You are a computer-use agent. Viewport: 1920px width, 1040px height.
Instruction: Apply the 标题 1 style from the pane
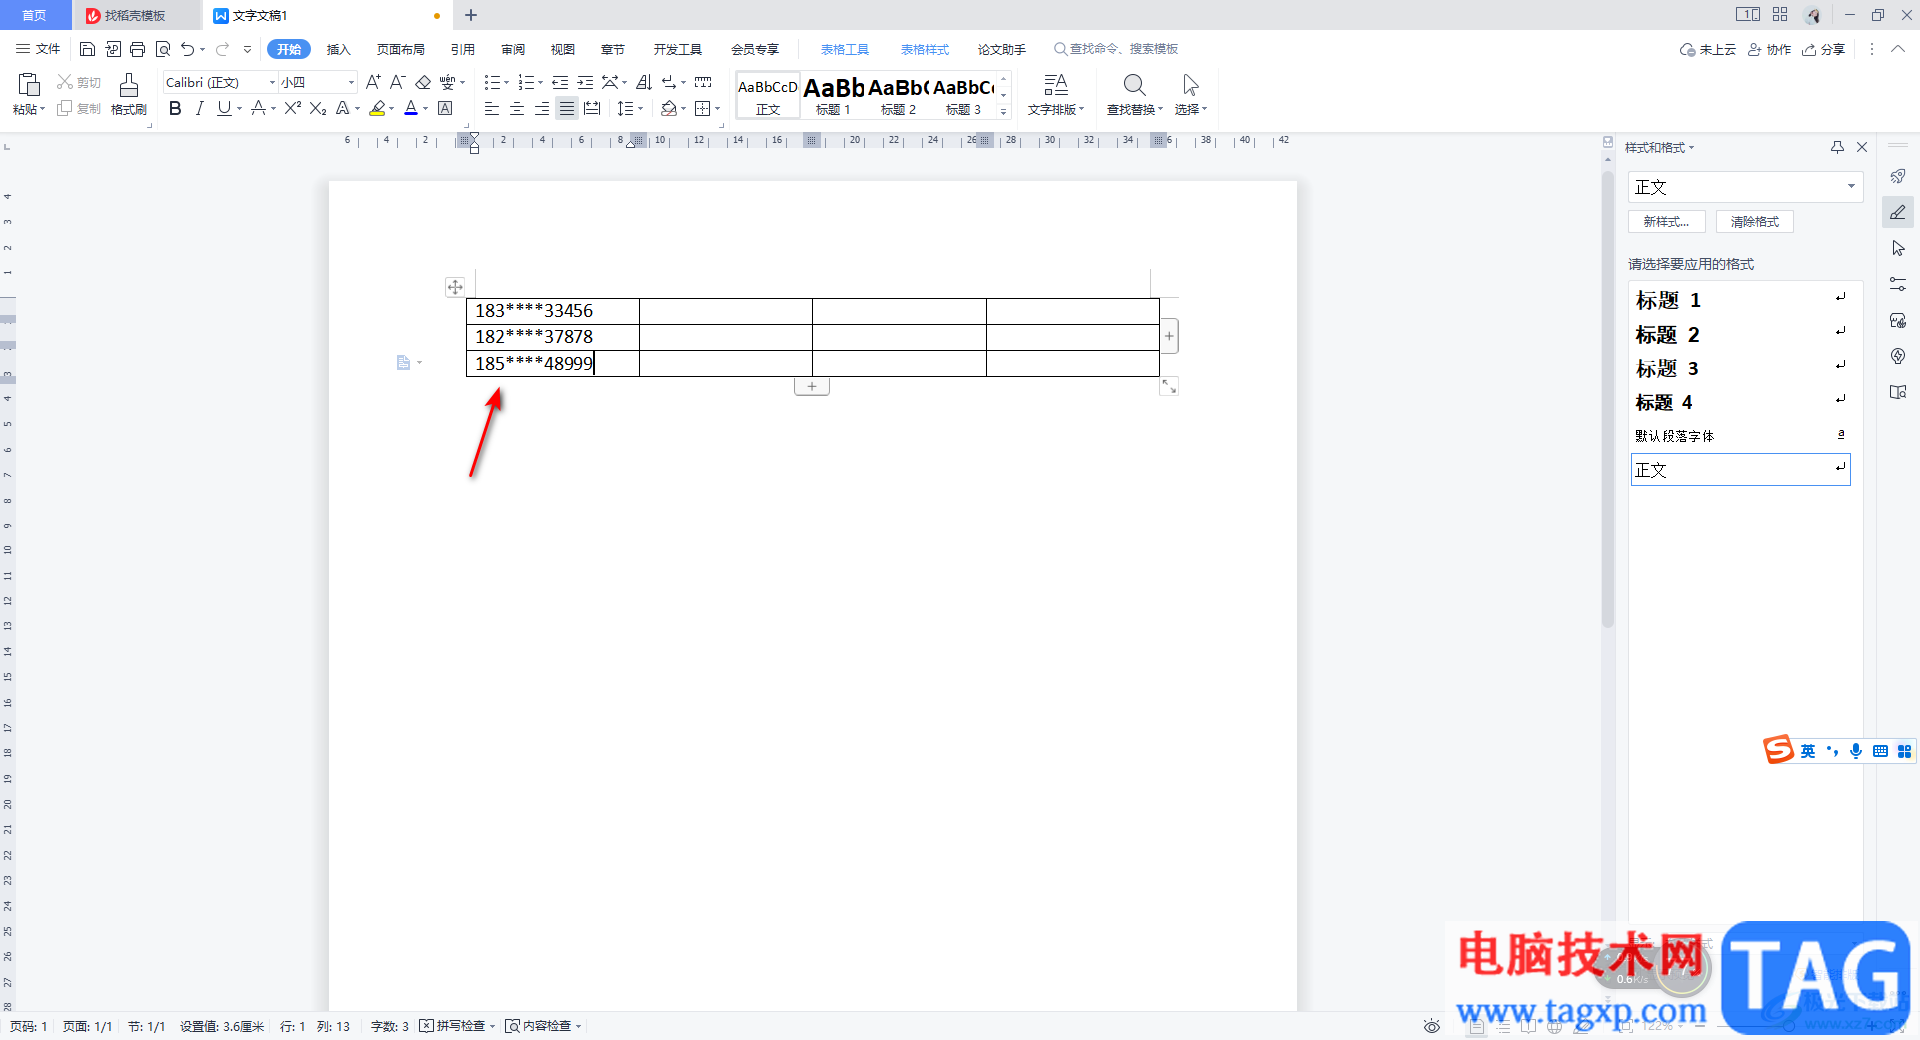click(x=1740, y=300)
